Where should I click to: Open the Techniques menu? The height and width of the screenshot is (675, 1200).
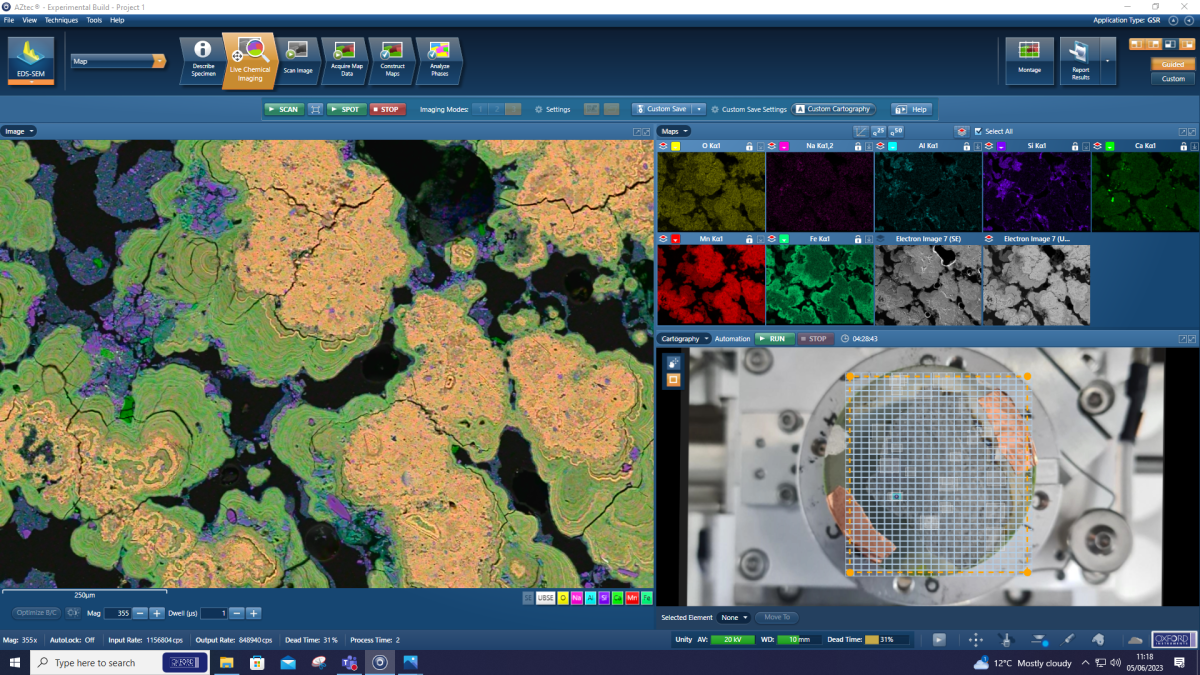(x=62, y=19)
